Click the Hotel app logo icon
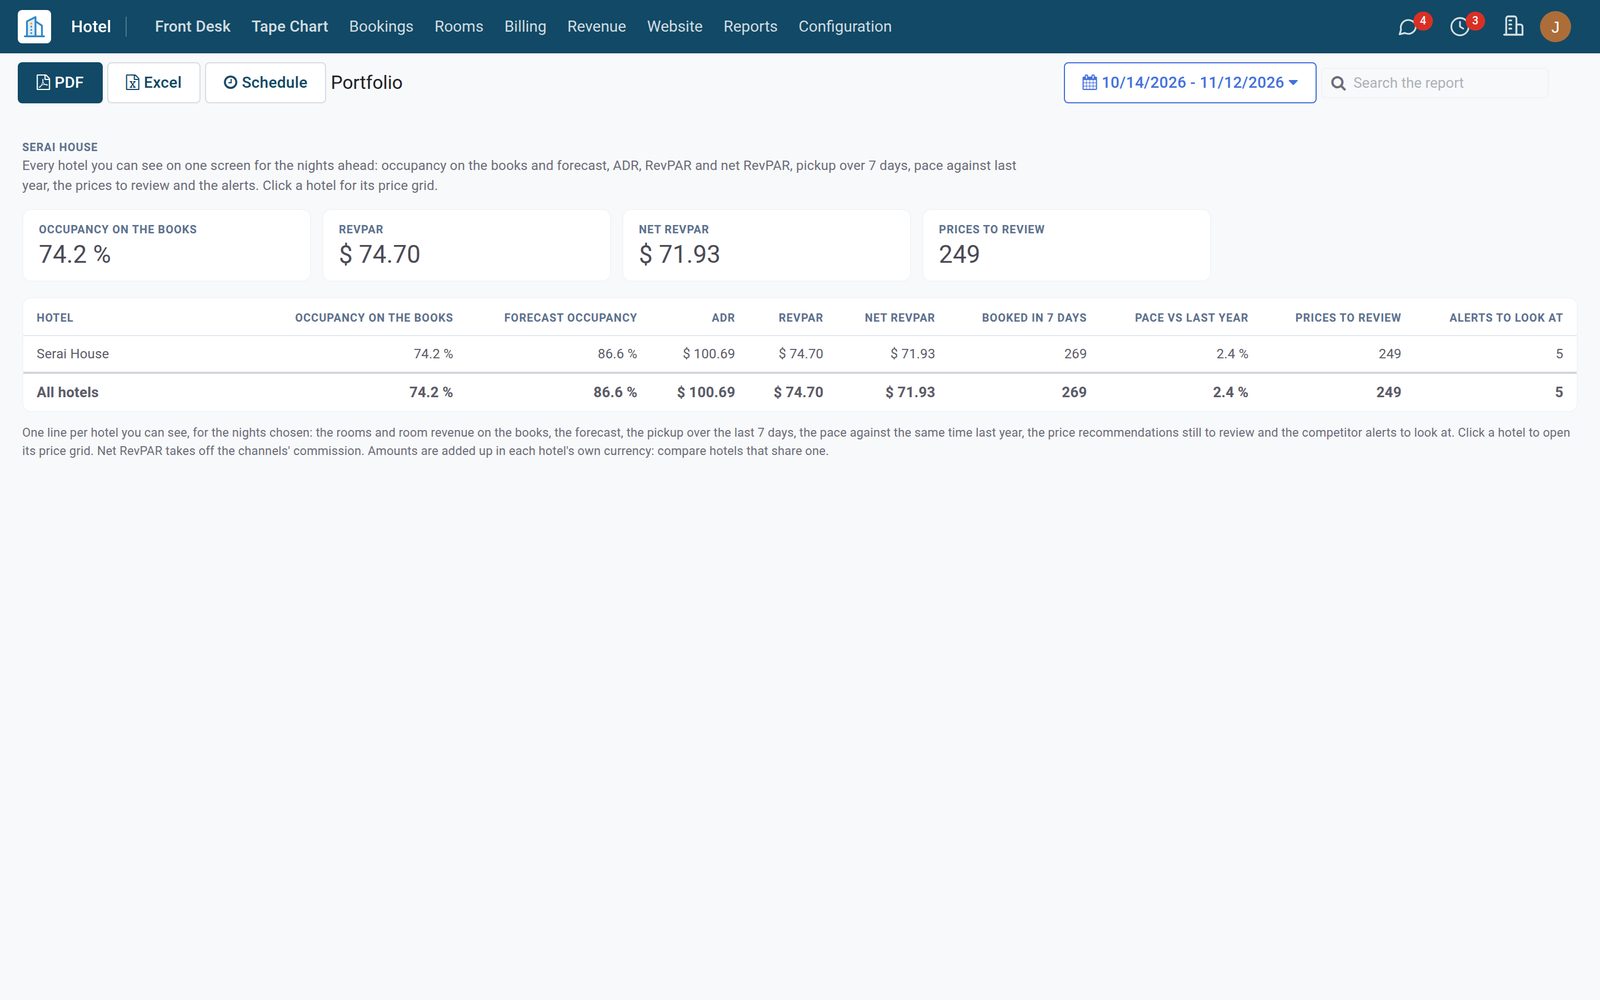The width and height of the screenshot is (1600, 1000). (34, 26)
